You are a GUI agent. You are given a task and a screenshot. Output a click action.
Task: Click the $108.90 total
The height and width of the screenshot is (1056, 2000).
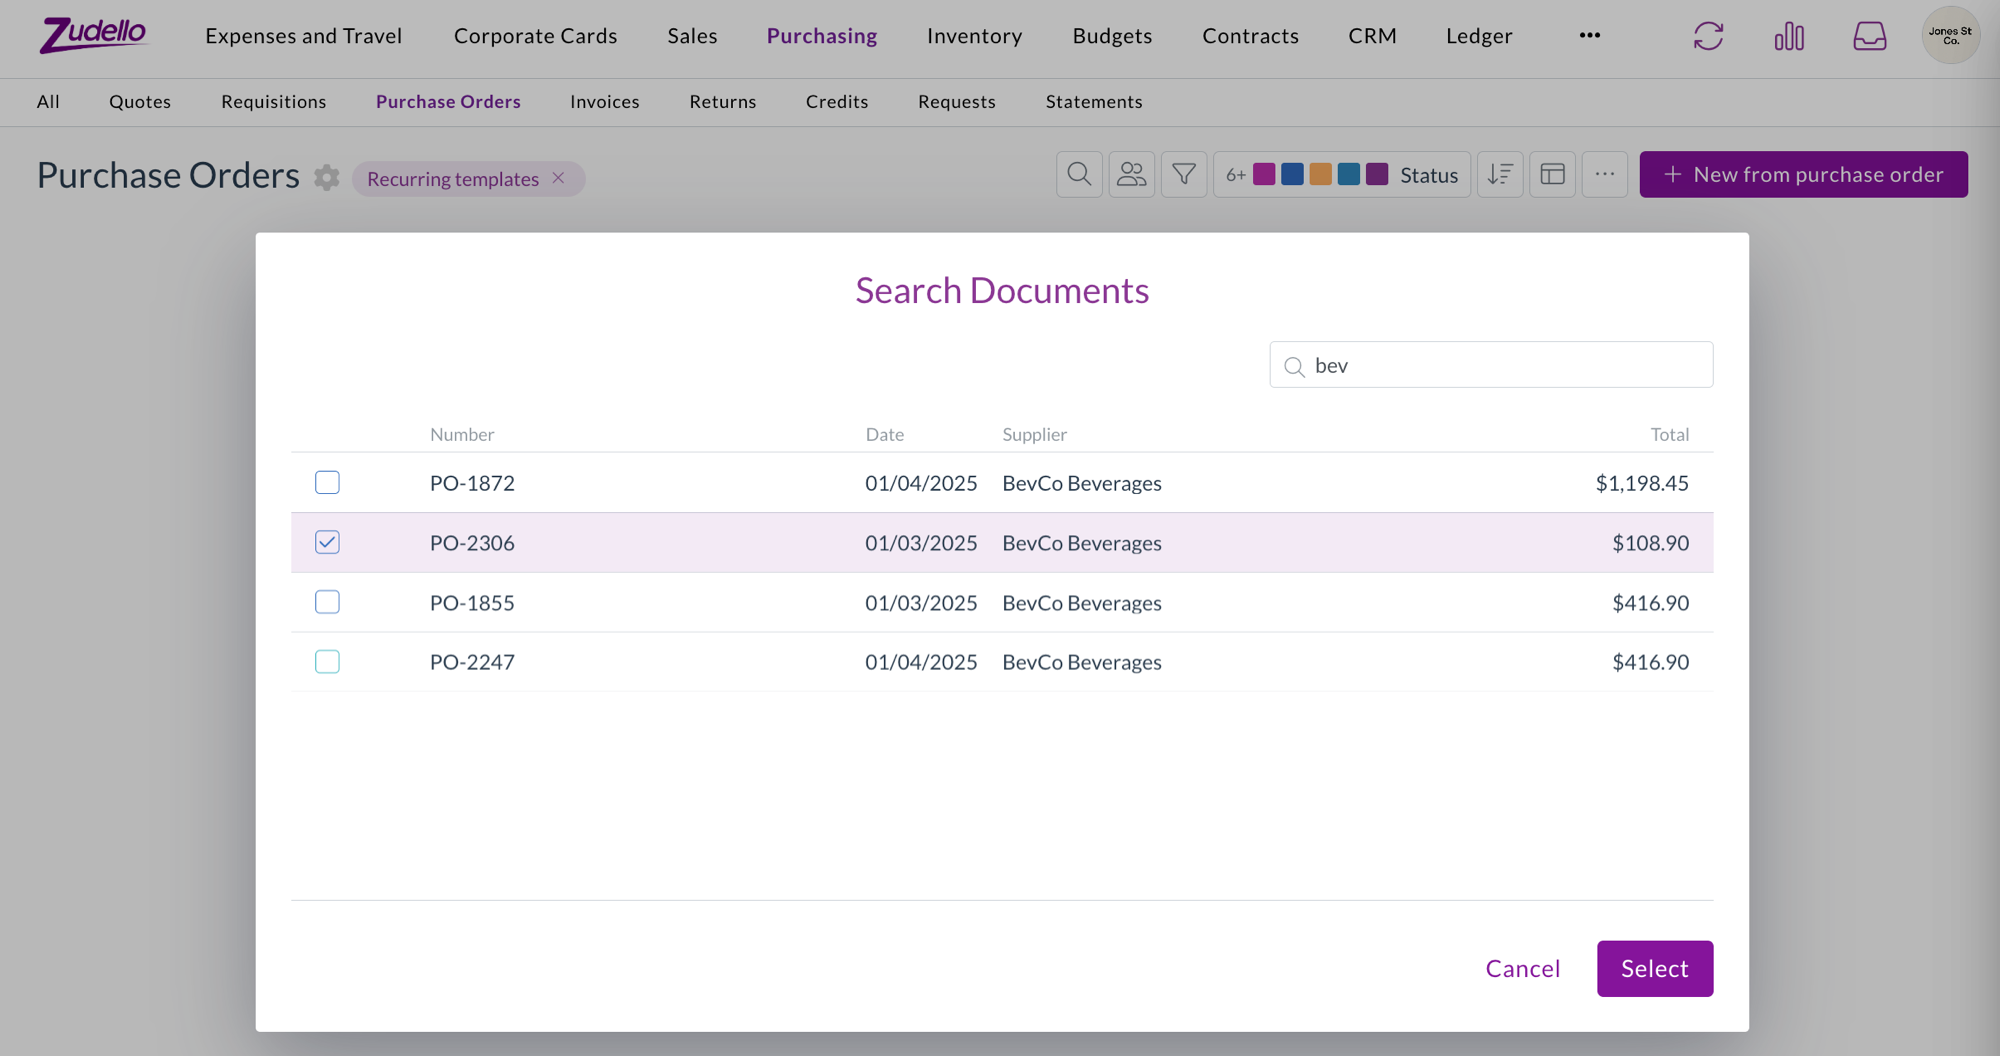pos(1650,543)
